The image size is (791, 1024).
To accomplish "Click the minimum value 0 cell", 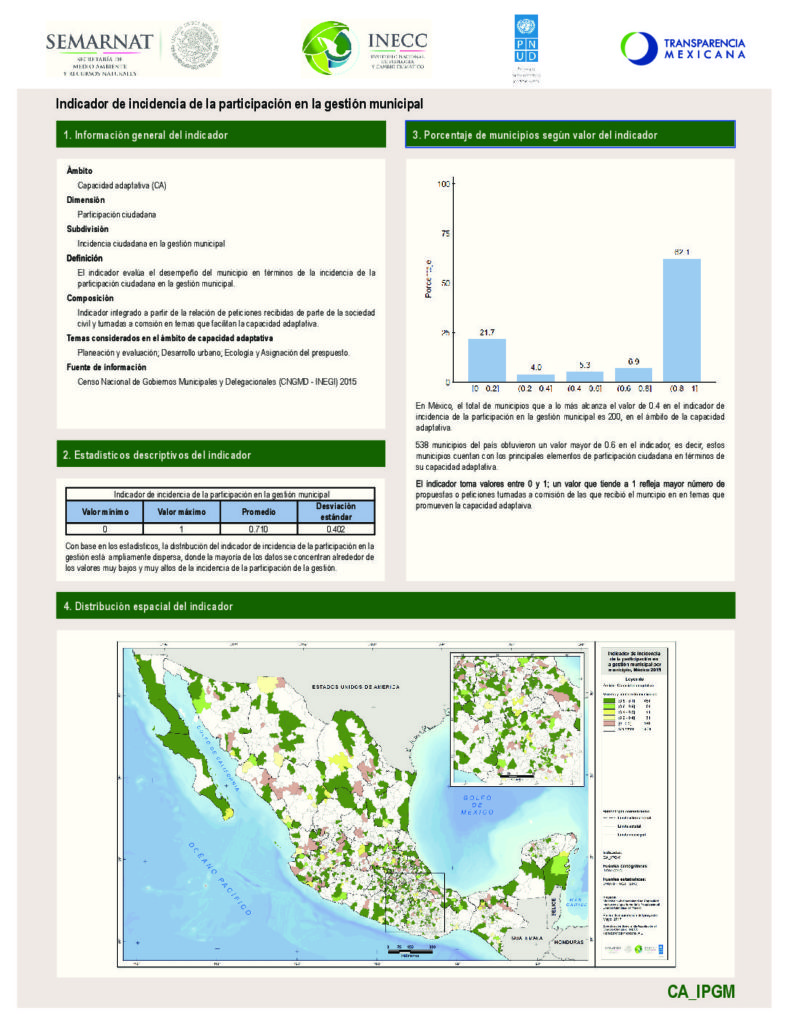I will coord(105,529).
